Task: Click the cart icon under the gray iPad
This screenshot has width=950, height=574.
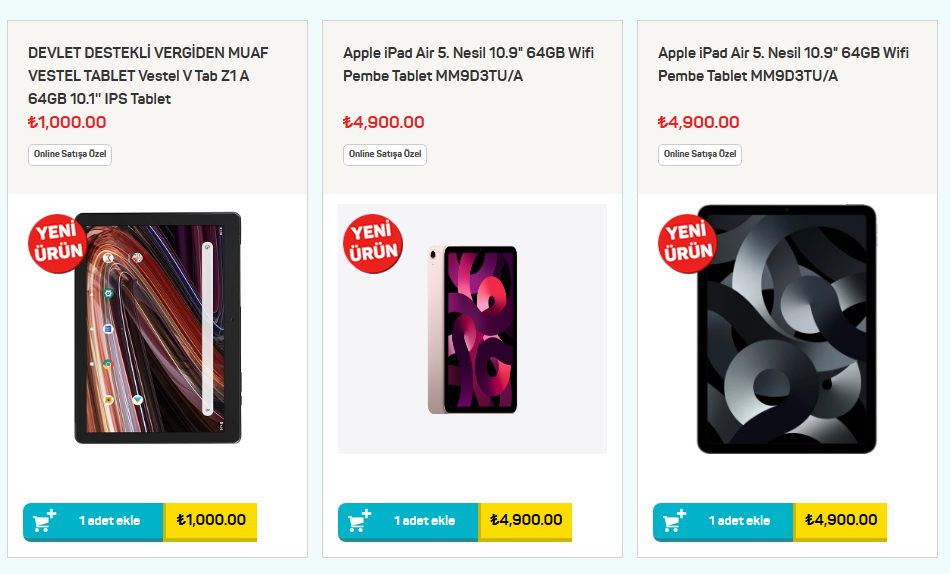Action: (675, 521)
